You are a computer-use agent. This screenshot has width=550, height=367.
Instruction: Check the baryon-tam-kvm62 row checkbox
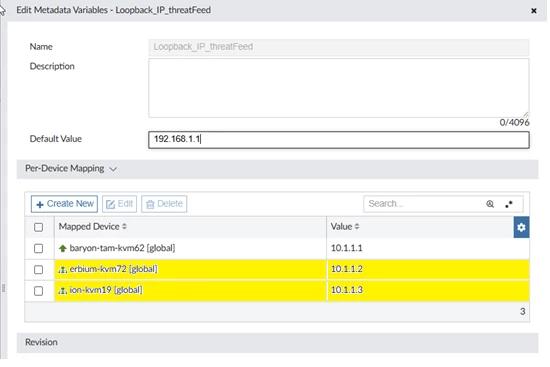pos(39,248)
